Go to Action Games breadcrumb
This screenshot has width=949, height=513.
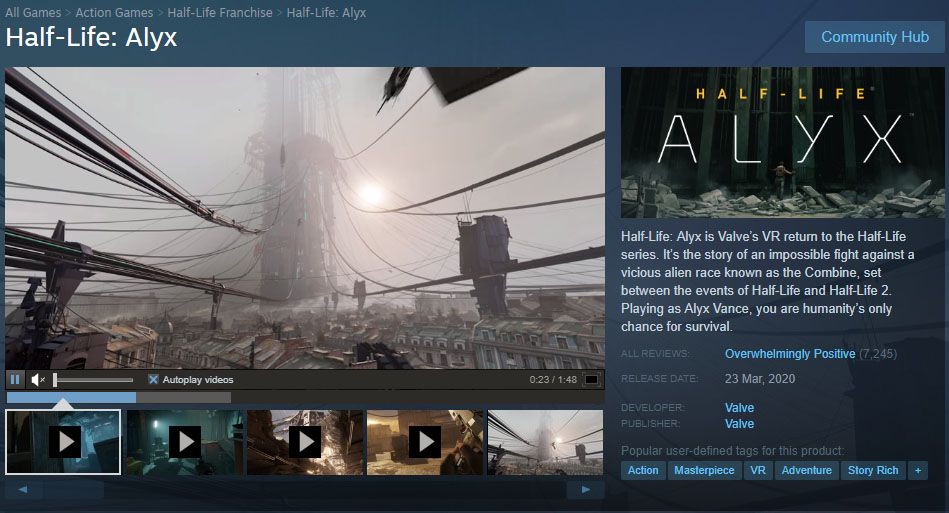(x=114, y=13)
